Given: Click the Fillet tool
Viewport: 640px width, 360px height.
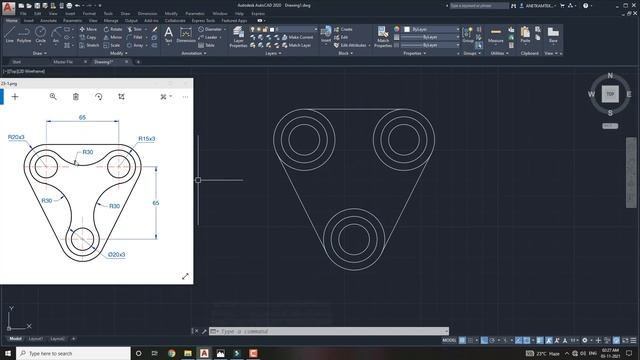Looking at the screenshot, I should tap(135, 37).
